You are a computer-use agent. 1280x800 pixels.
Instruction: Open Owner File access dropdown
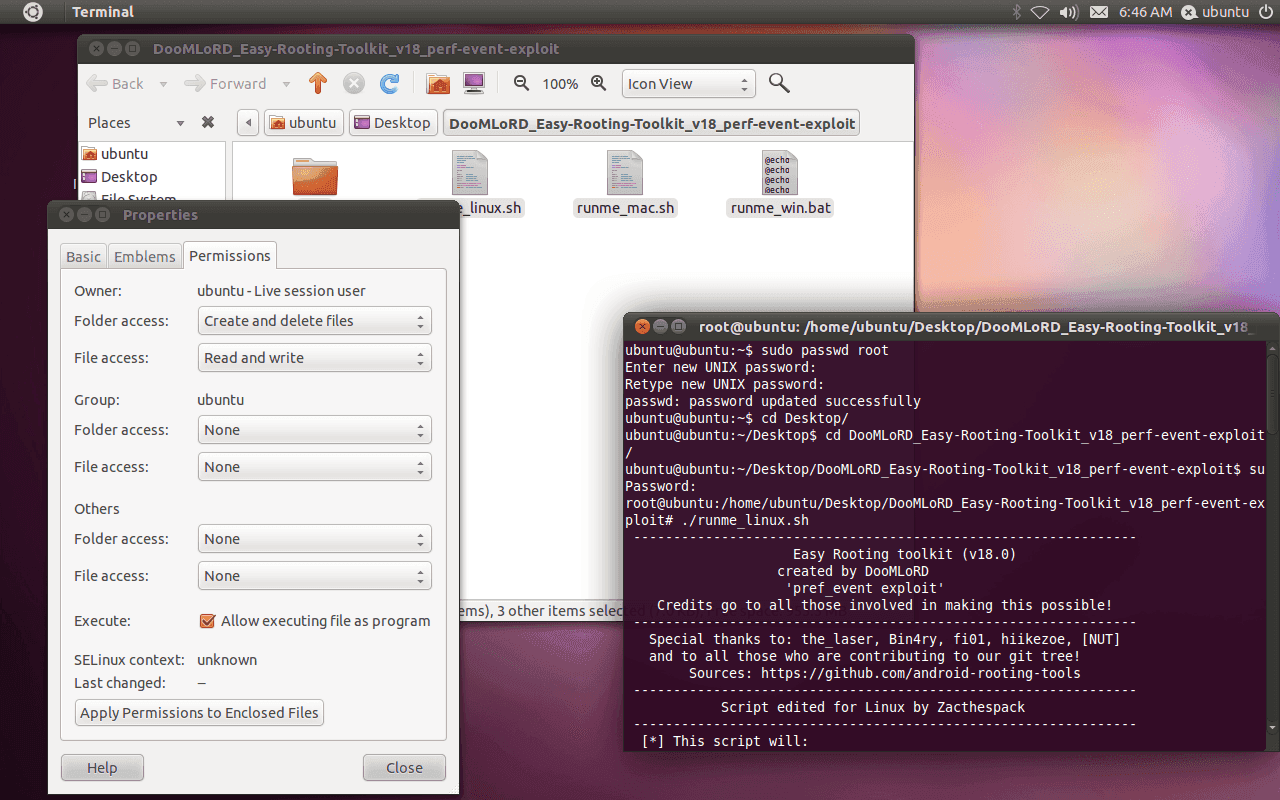(x=315, y=358)
